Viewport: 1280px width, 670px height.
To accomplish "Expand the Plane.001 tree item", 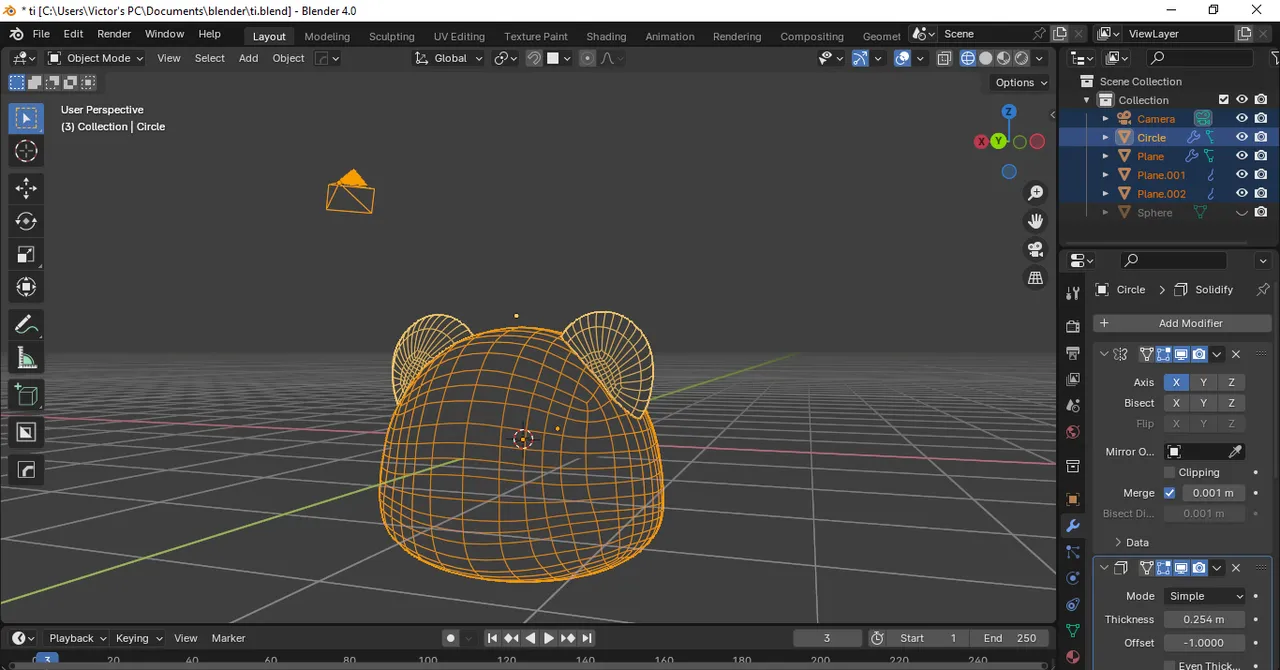I will pos(1105,175).
